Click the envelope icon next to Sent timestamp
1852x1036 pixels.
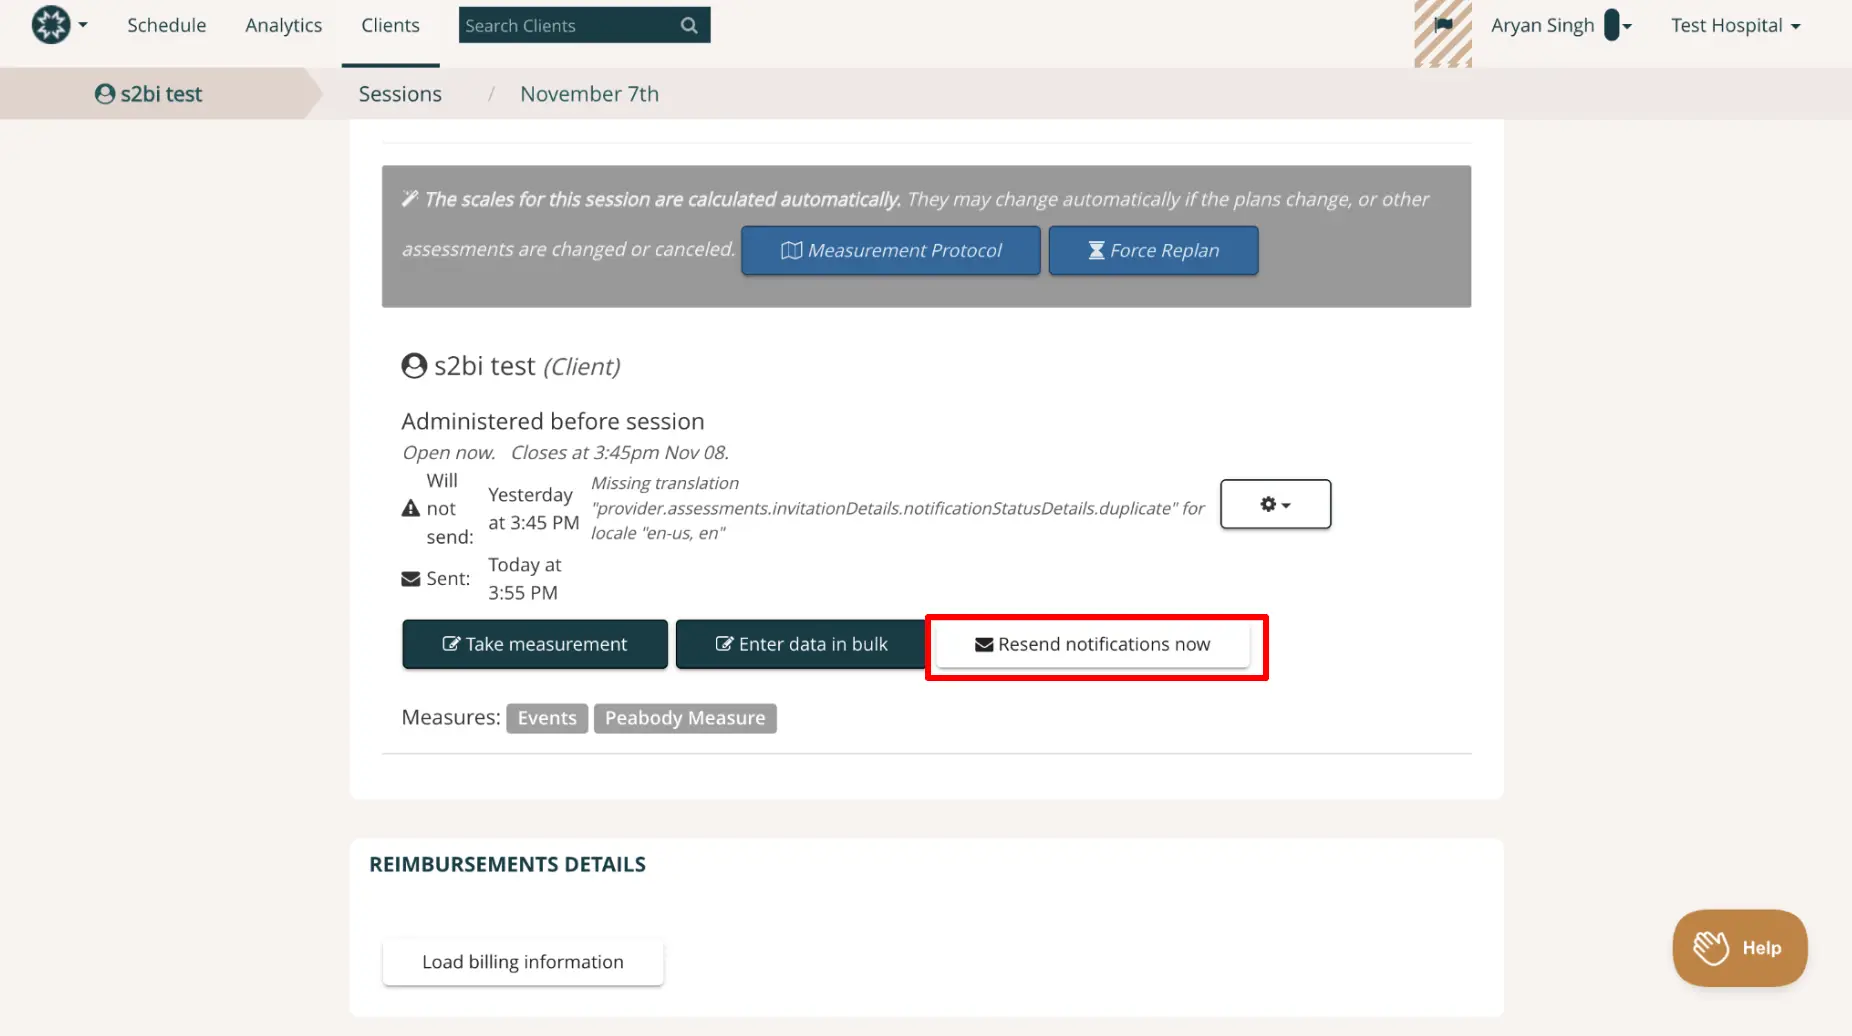410,578
